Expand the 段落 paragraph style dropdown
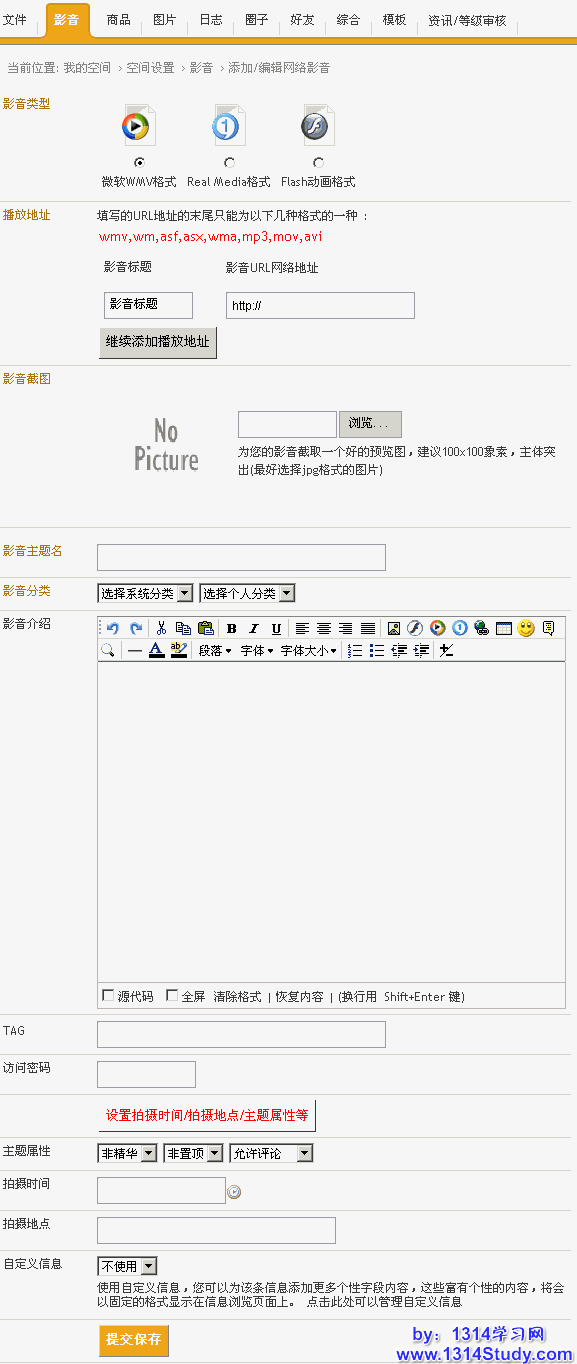The height and width of the screenshot is (1364, 577). click(x=215, y=650)
